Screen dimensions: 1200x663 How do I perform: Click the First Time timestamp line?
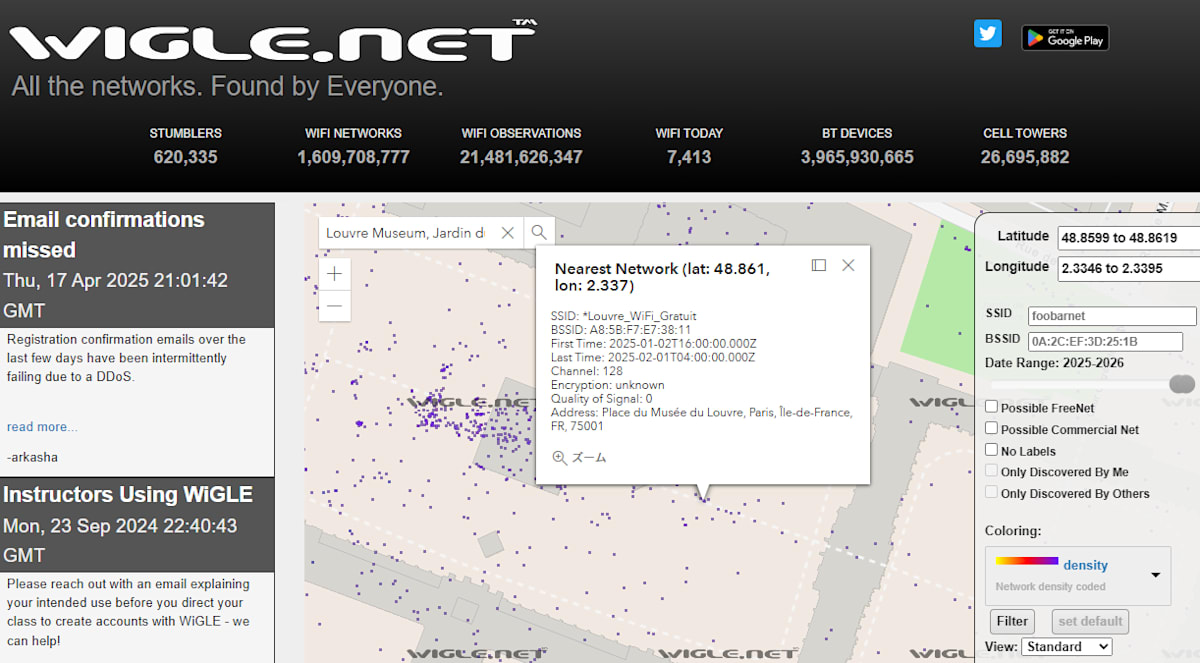654,344
